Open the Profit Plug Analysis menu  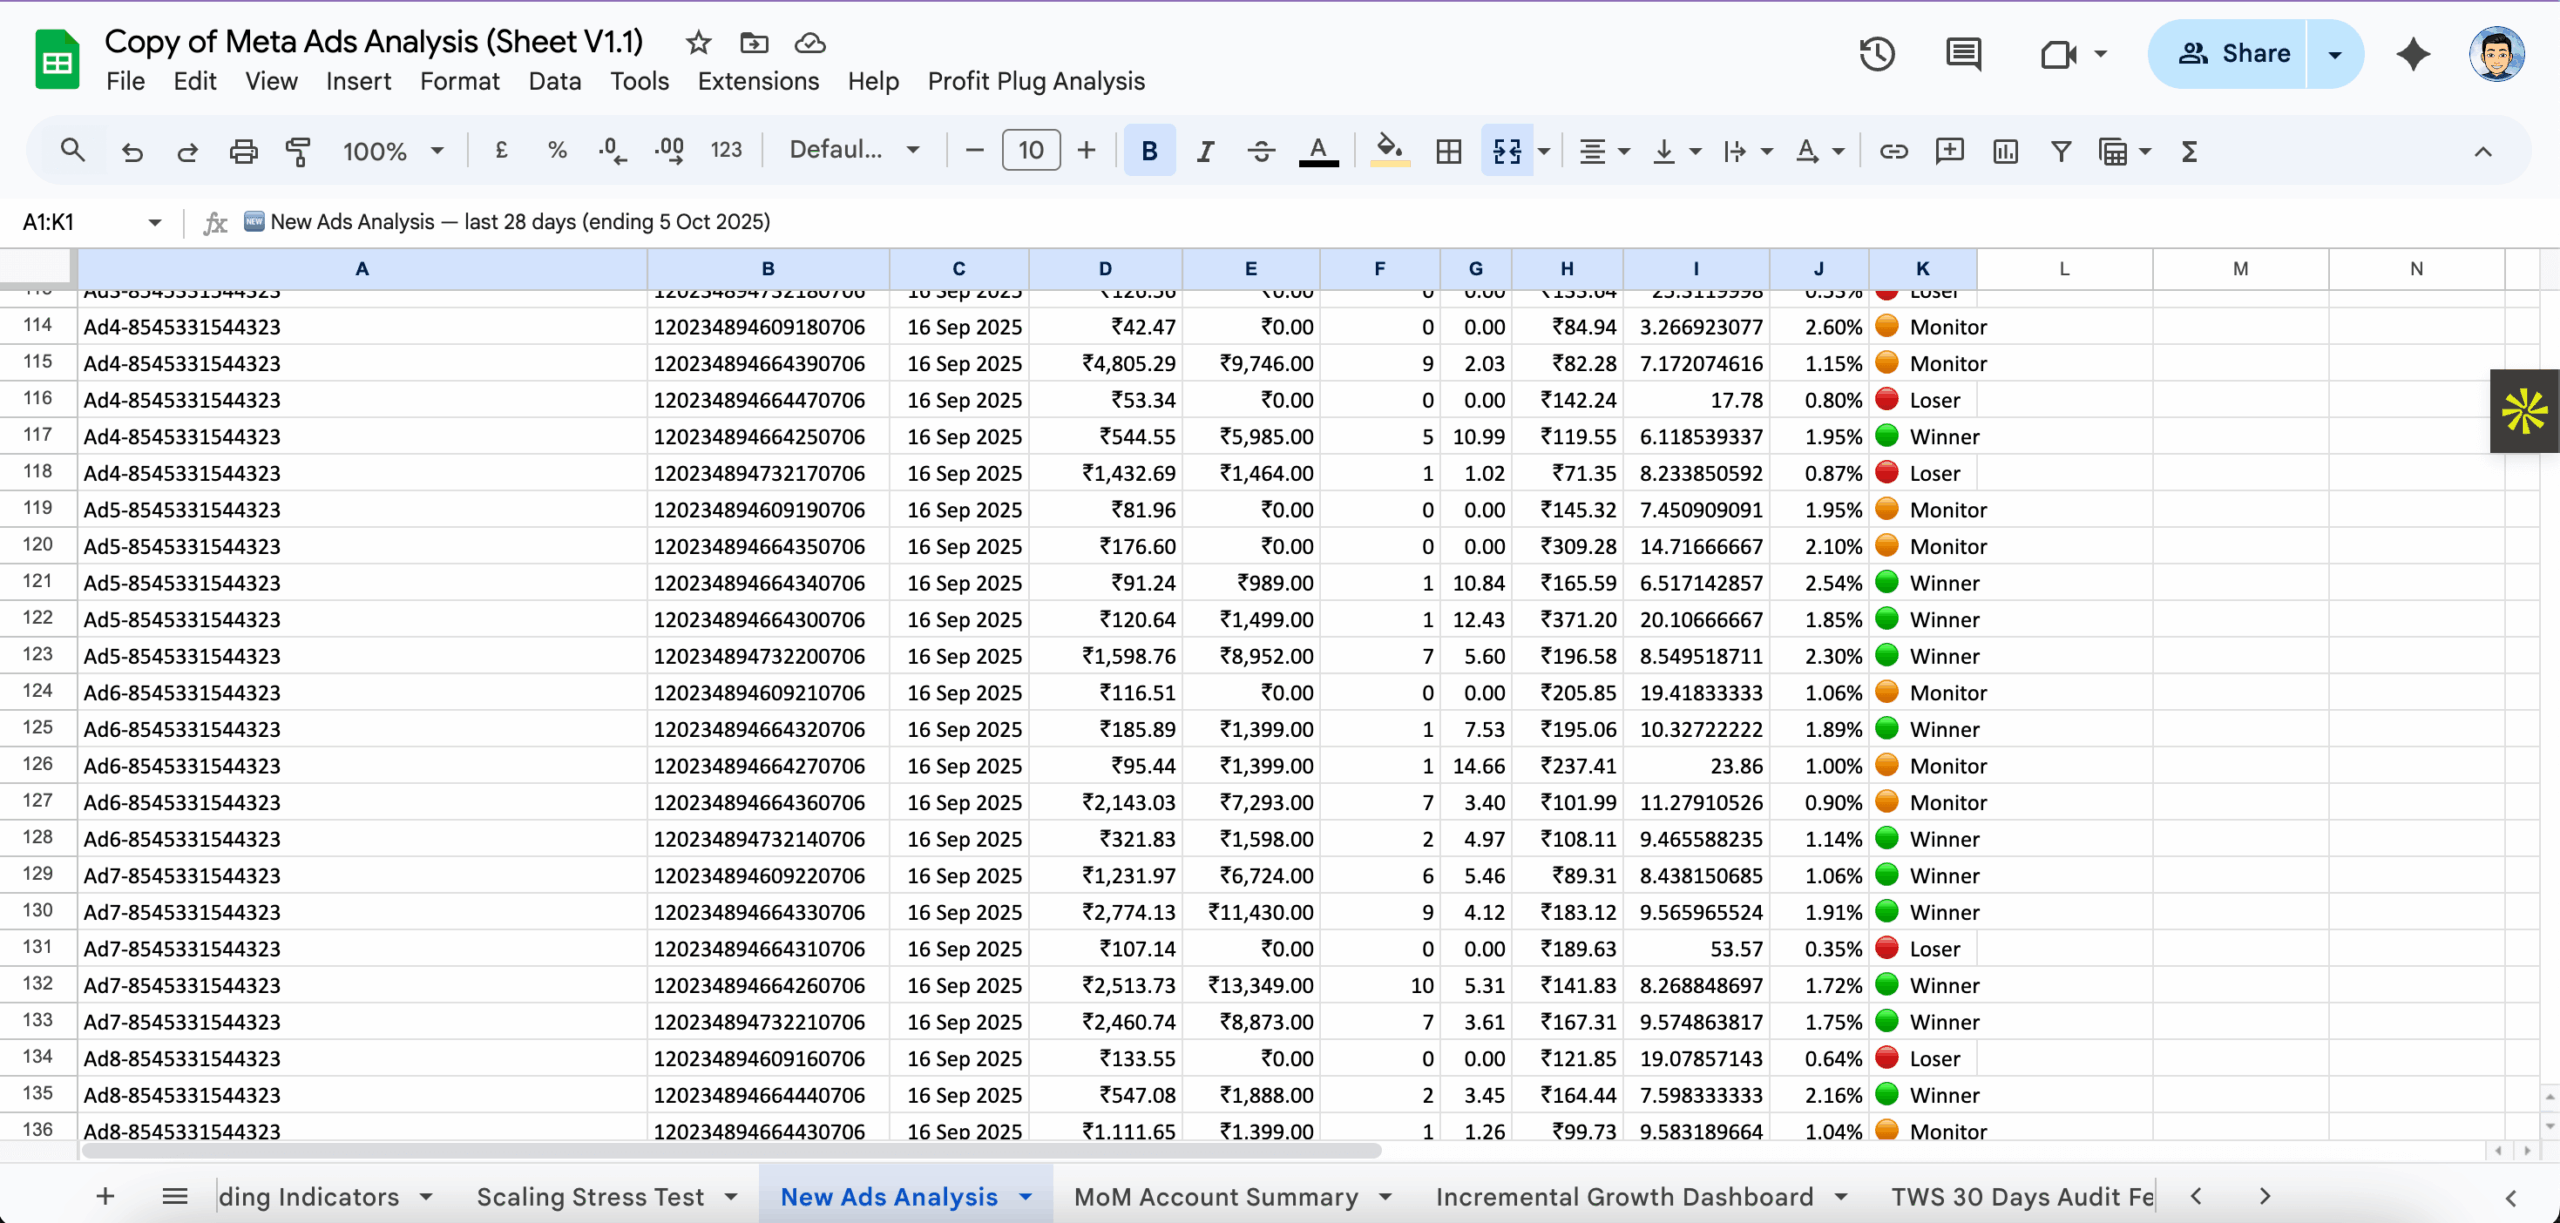click(1035, 81)
